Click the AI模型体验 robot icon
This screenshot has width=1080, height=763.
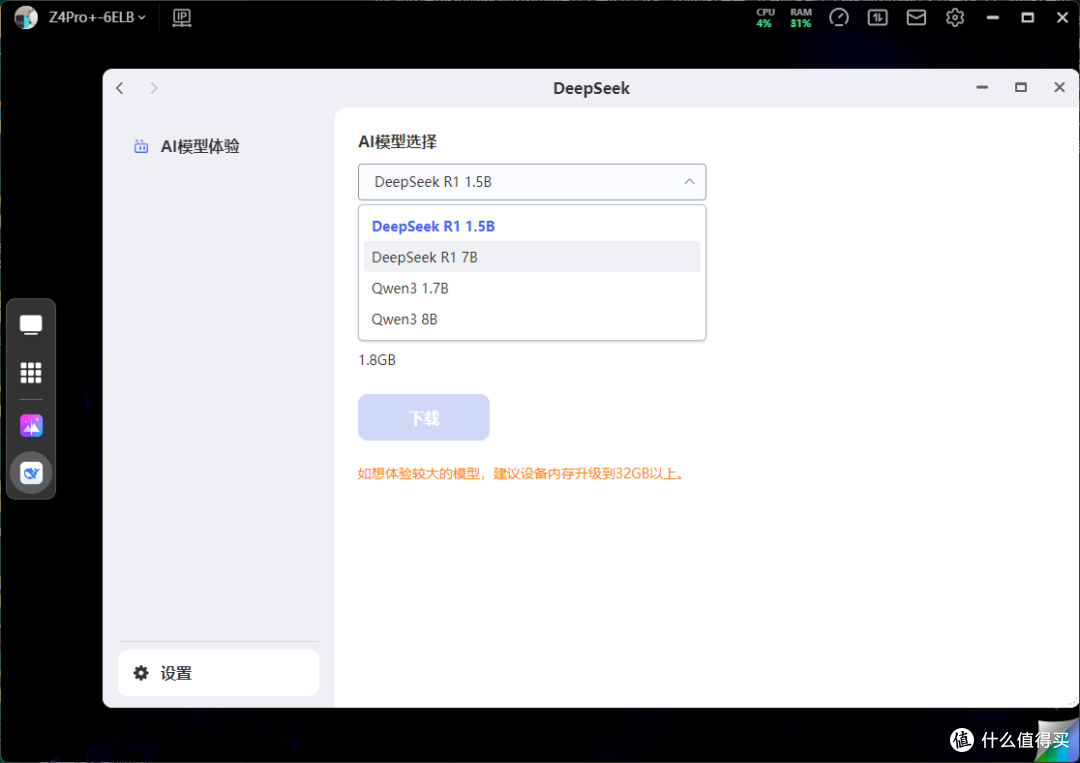tap(141, 146)
